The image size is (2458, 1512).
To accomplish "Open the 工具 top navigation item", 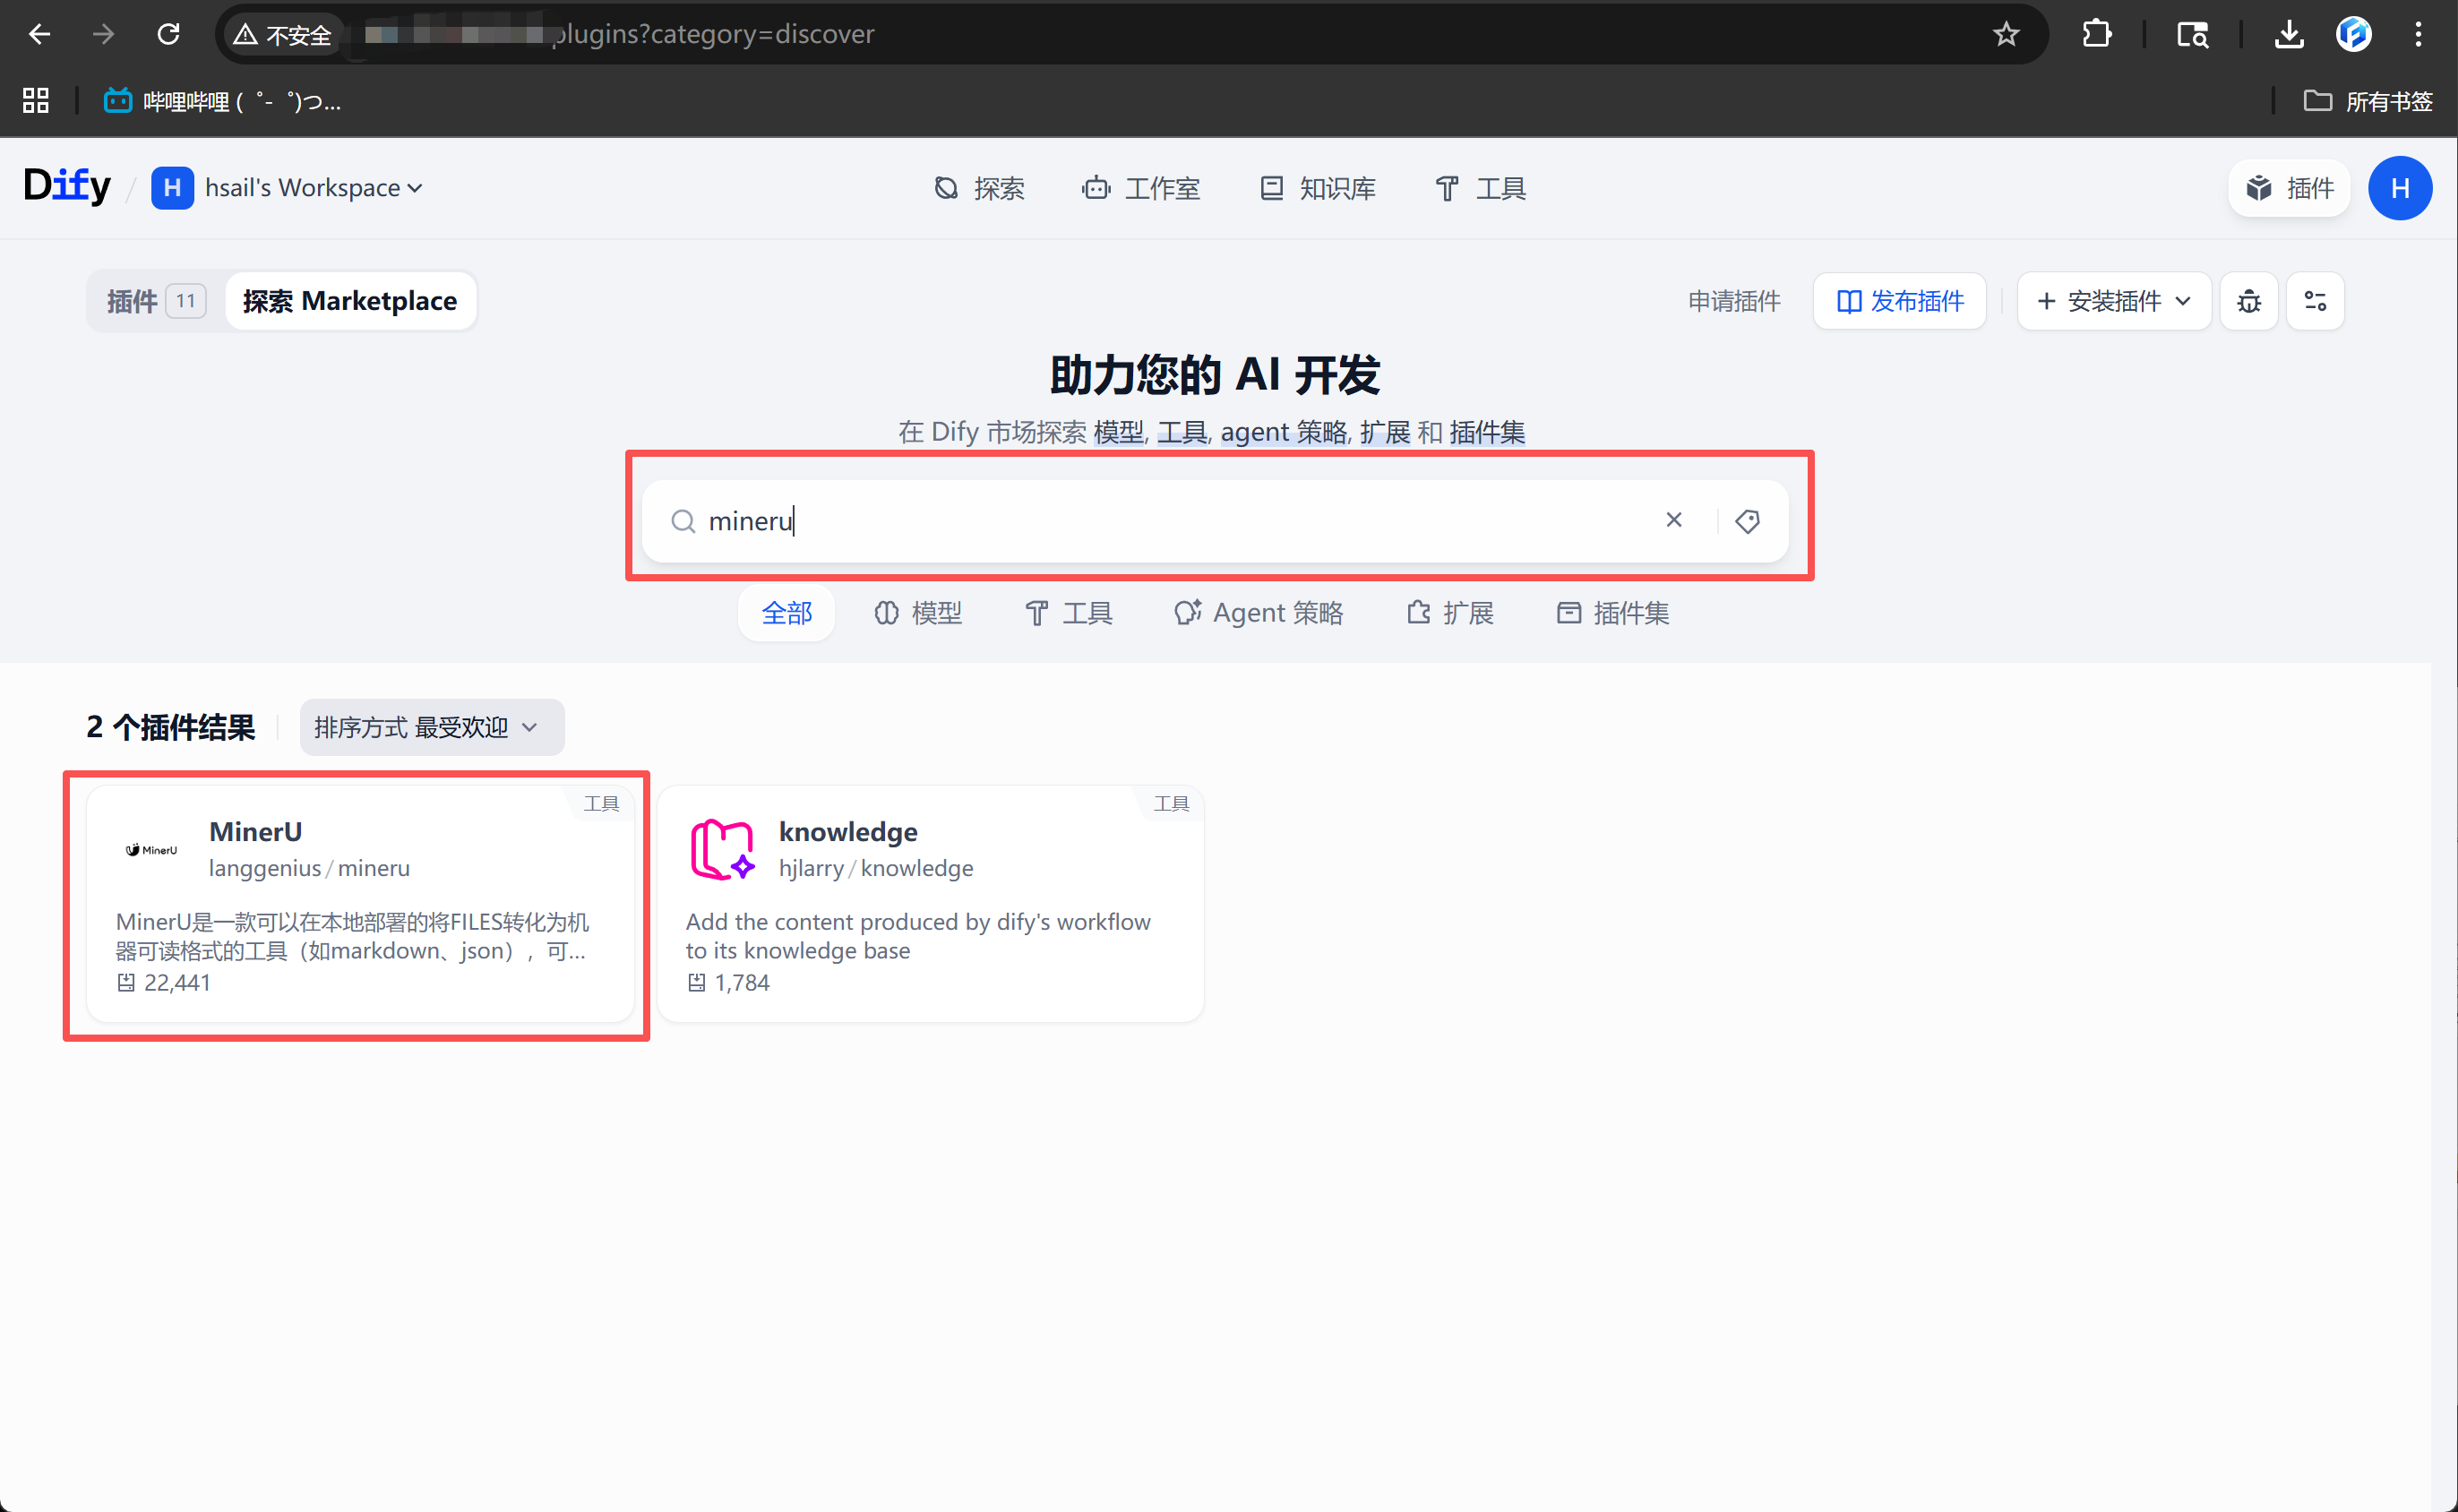I will click(1481, 188).
